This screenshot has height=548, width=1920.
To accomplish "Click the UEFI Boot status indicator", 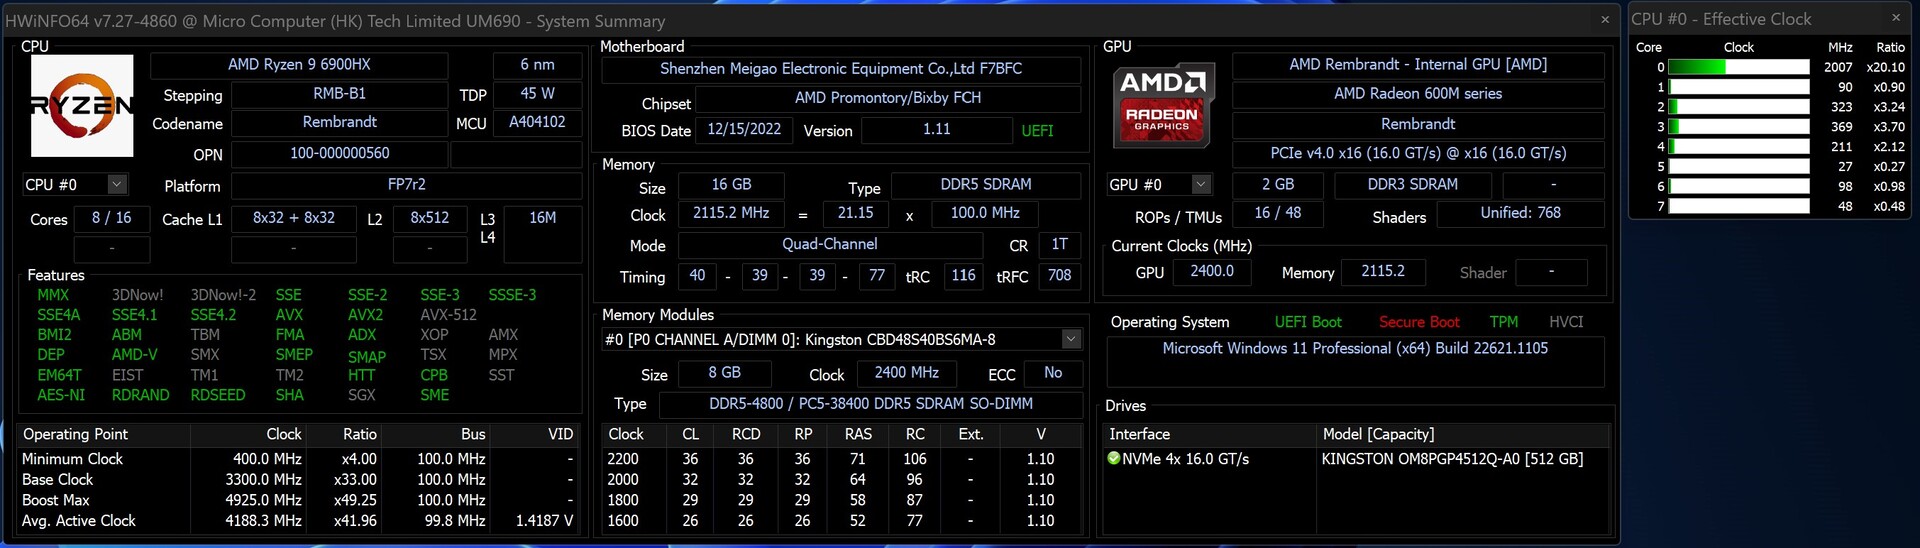I will [x=1307, y=322].
